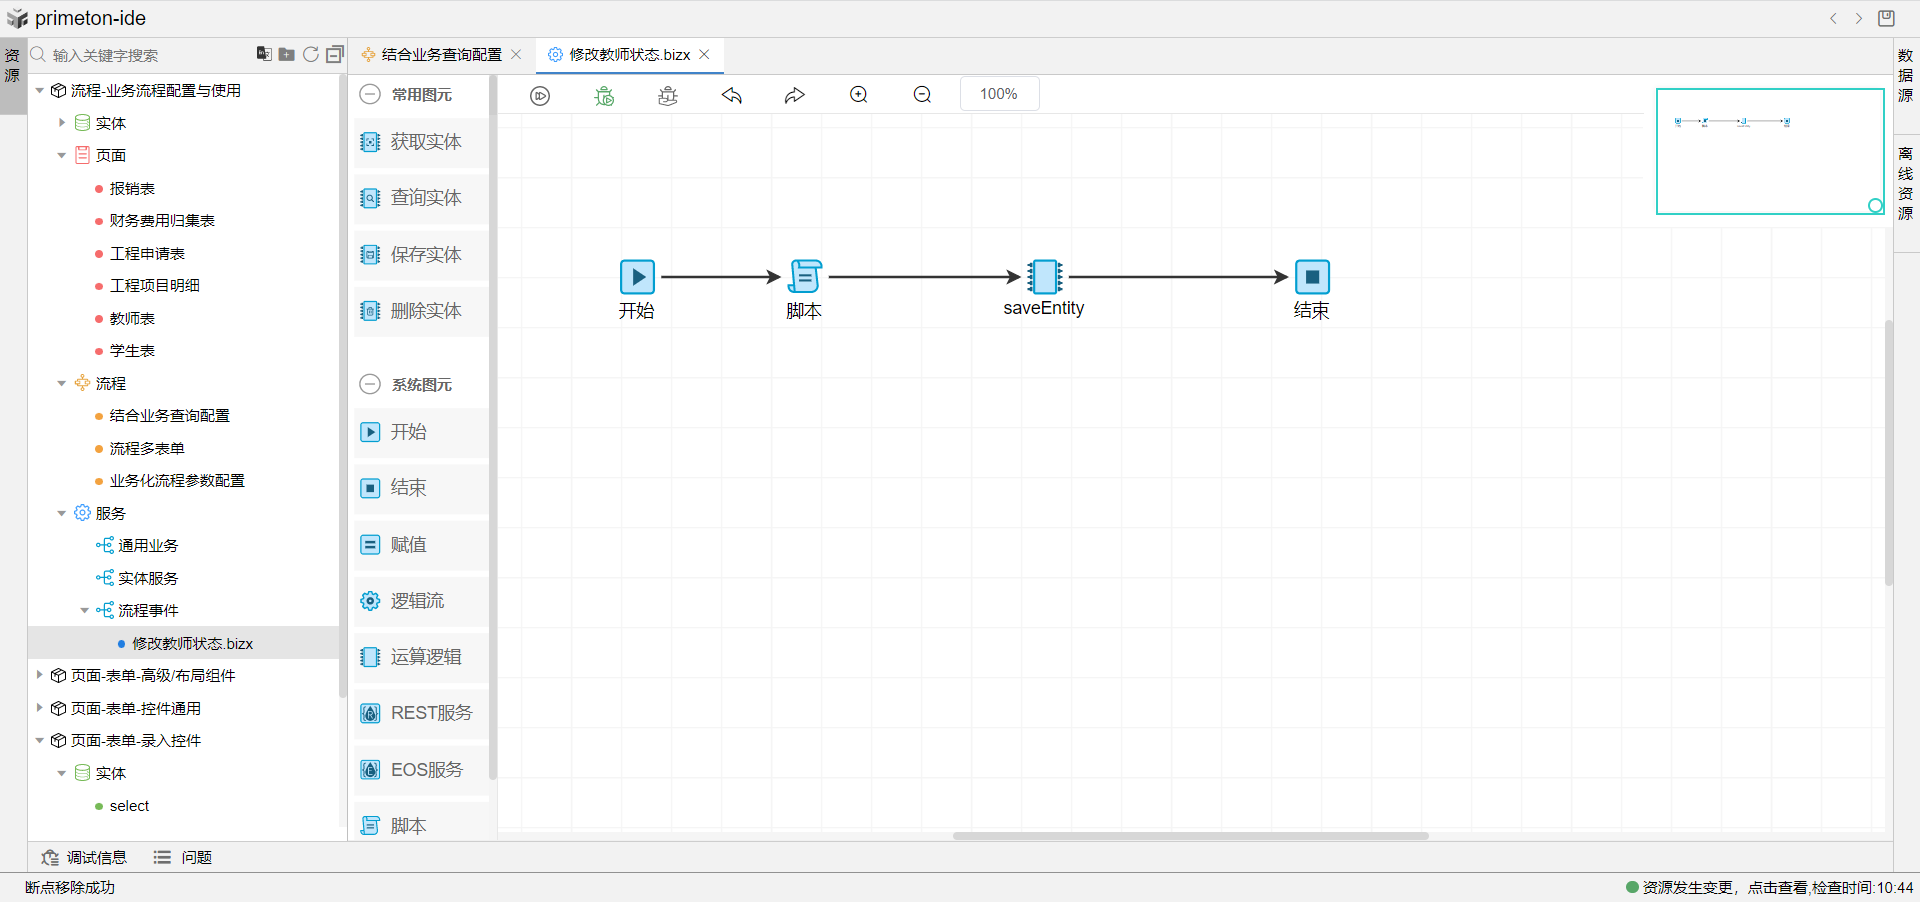
Task: Select the saveEntity node on canvas
Action: (1044, 277)
